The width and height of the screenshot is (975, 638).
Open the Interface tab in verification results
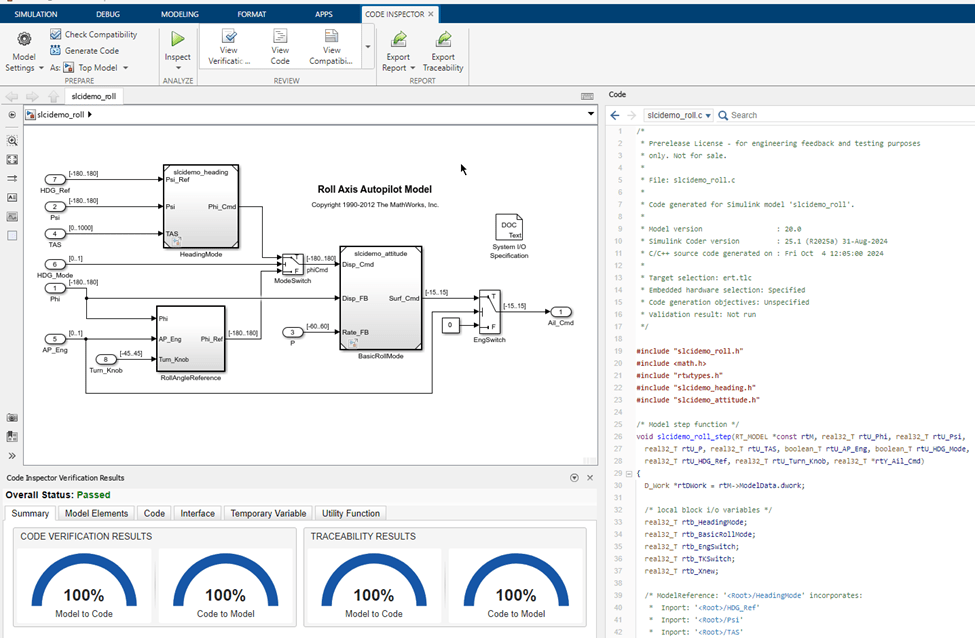[197, 513]
